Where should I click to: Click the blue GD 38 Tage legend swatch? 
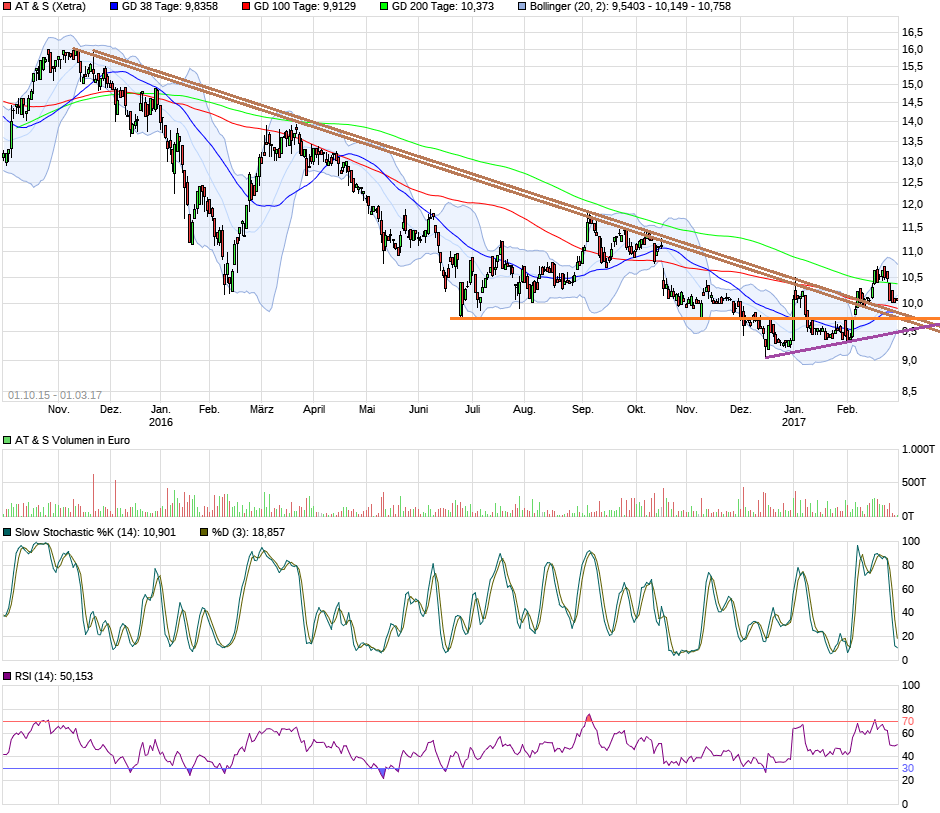[x=114, y=7]
